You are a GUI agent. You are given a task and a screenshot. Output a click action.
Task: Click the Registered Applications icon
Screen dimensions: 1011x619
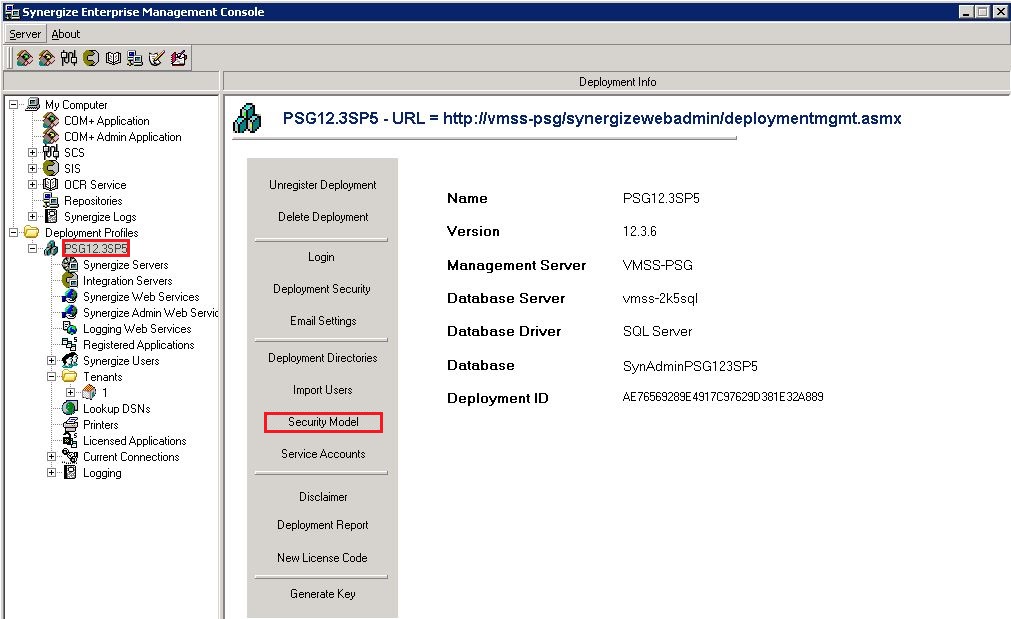pyautogui.click(x=70, y=344)
